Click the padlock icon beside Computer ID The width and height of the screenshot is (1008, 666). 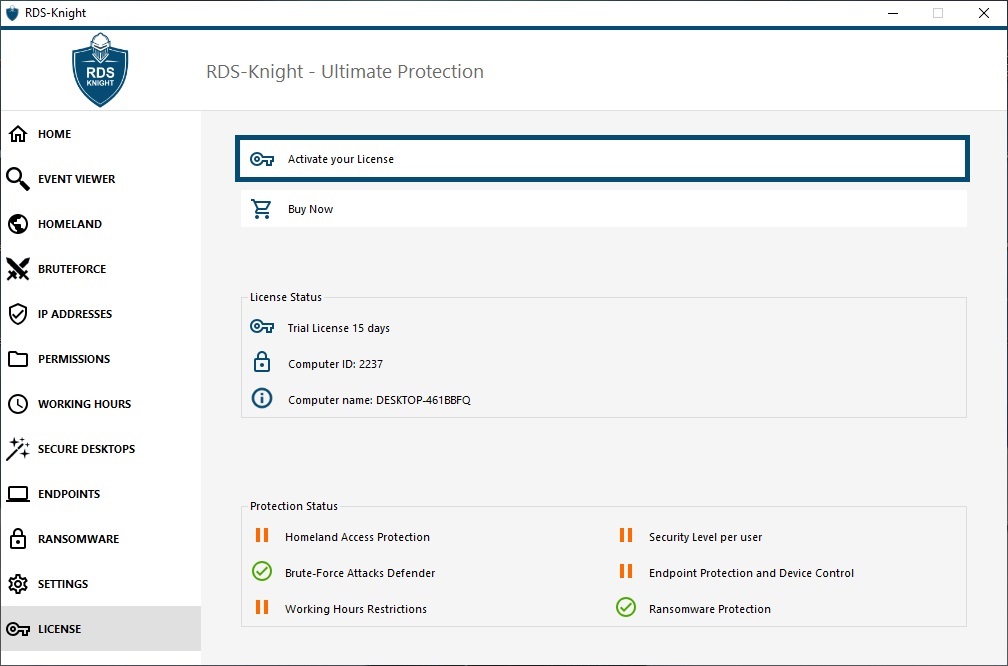click(262, 362)
